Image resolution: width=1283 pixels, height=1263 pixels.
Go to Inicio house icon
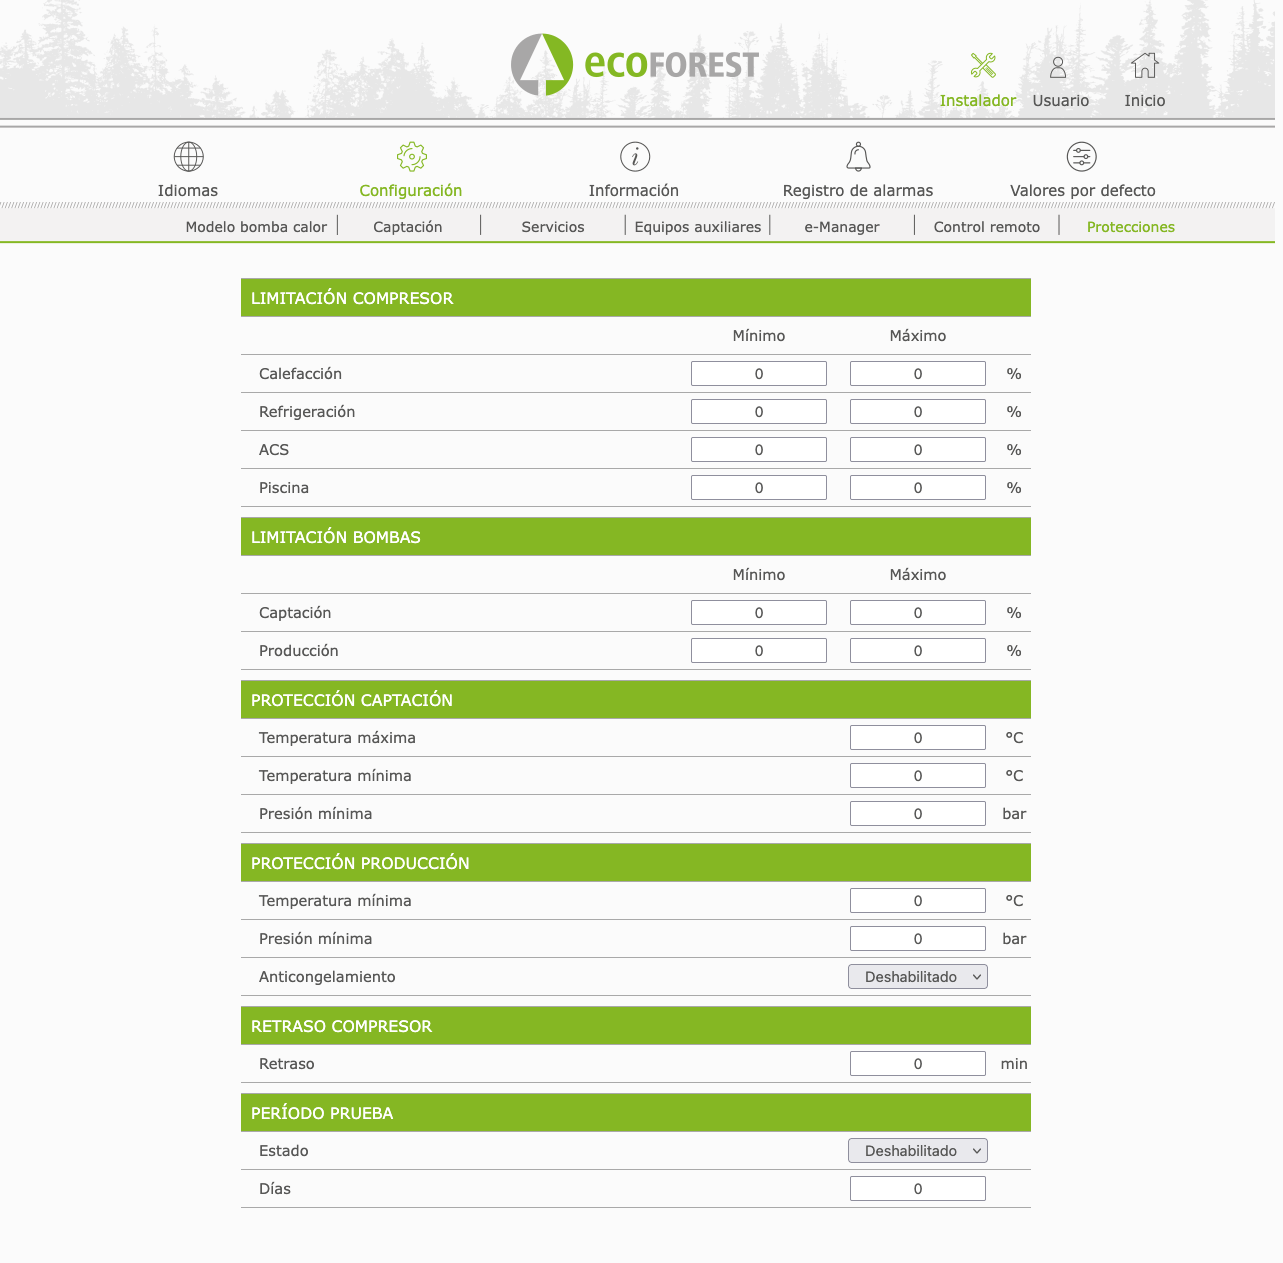pyautogui.click(x=1144, y=66)
